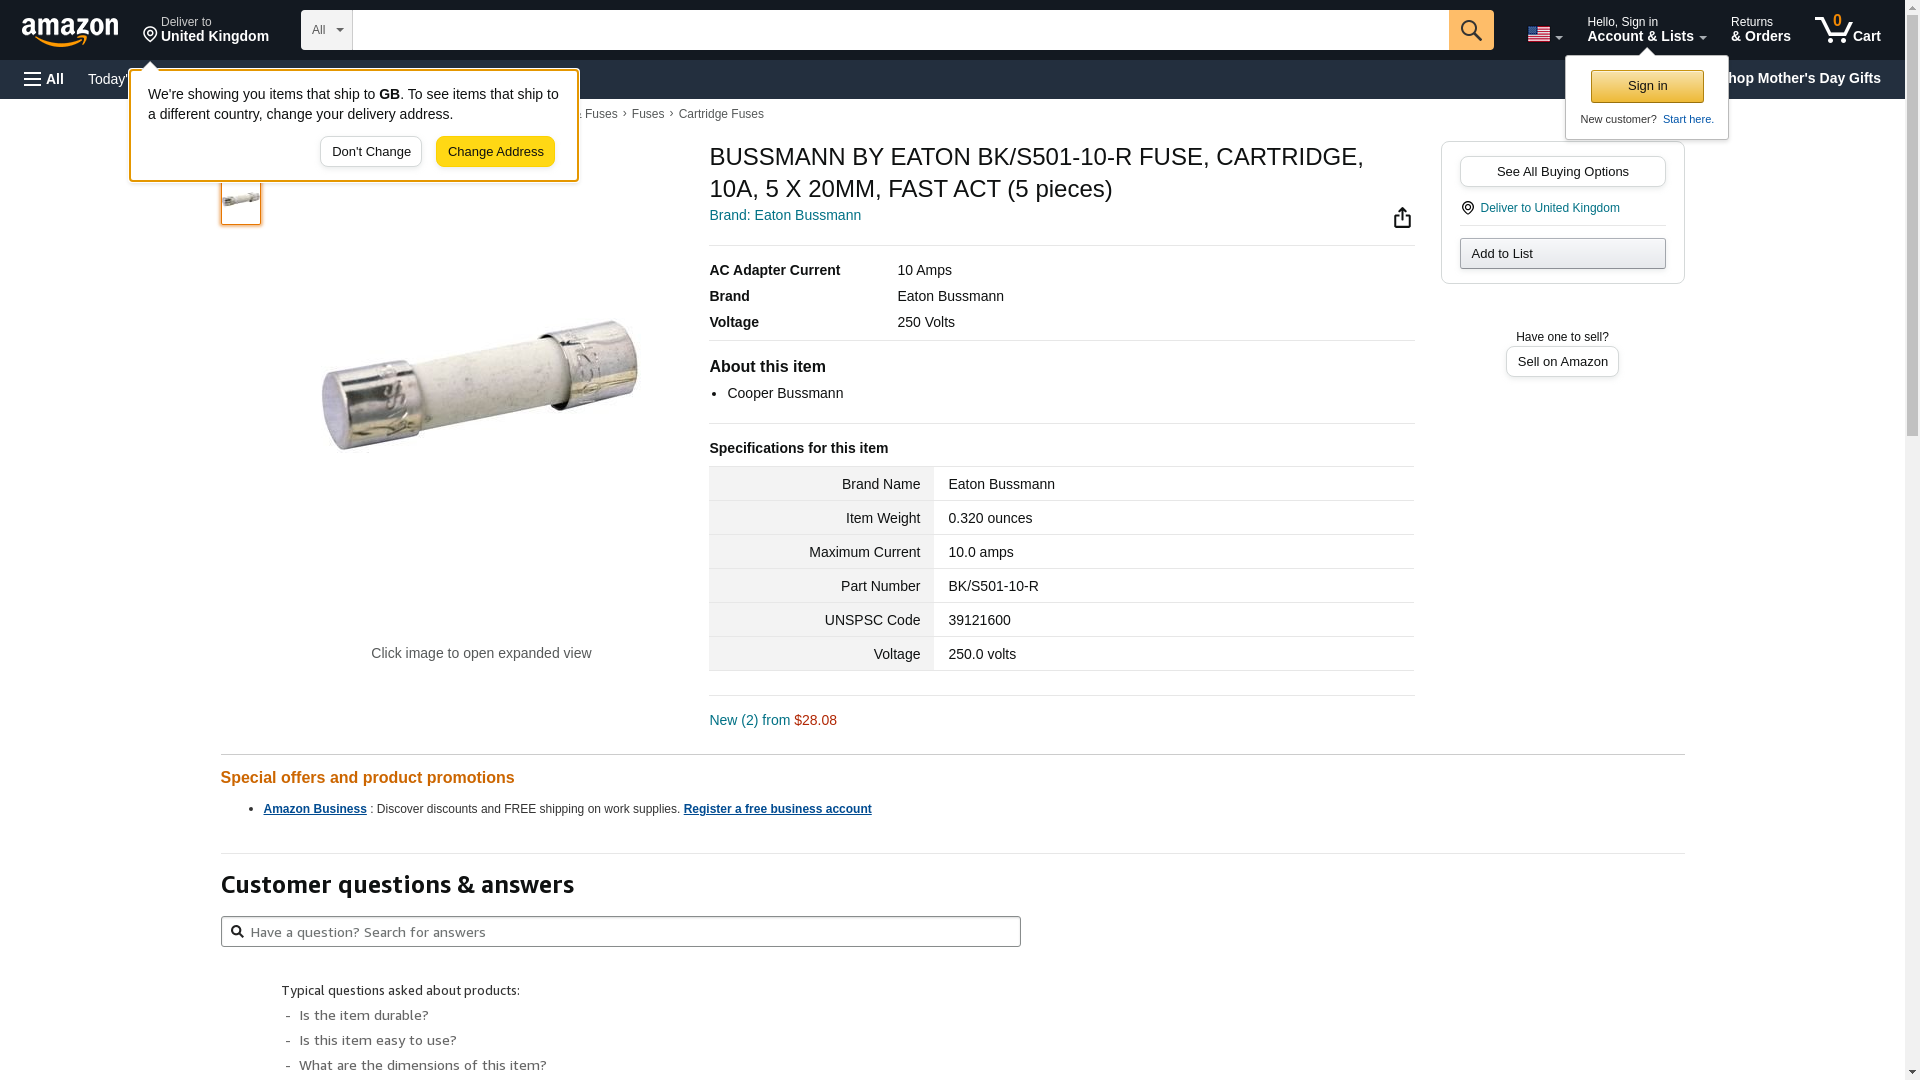Image resolution: width=1920 pixels, height=1080 pixels.
Task: Expand the Add to List dropdown
Action: point(1562,254)
